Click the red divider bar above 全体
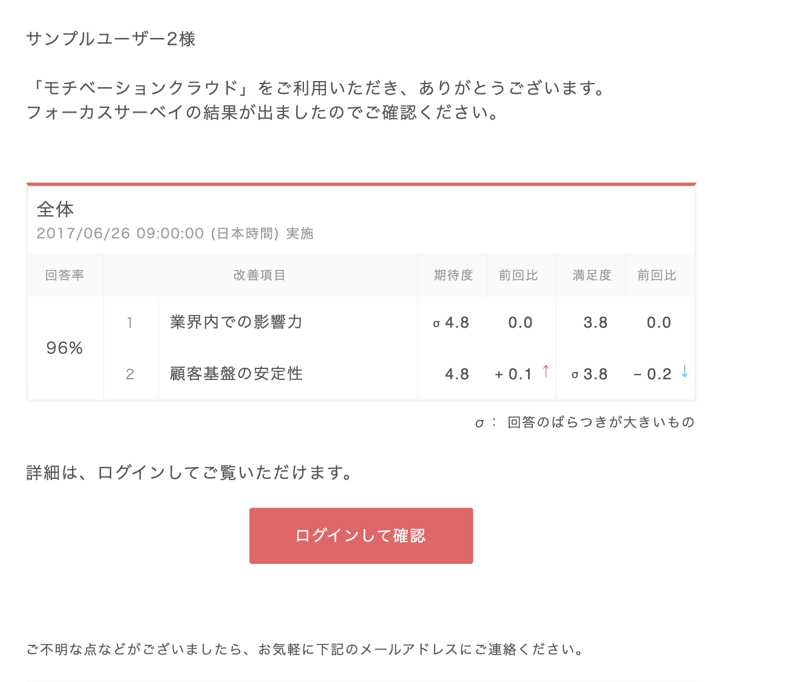This screenshot has width=804, height=682. [362, 184]
